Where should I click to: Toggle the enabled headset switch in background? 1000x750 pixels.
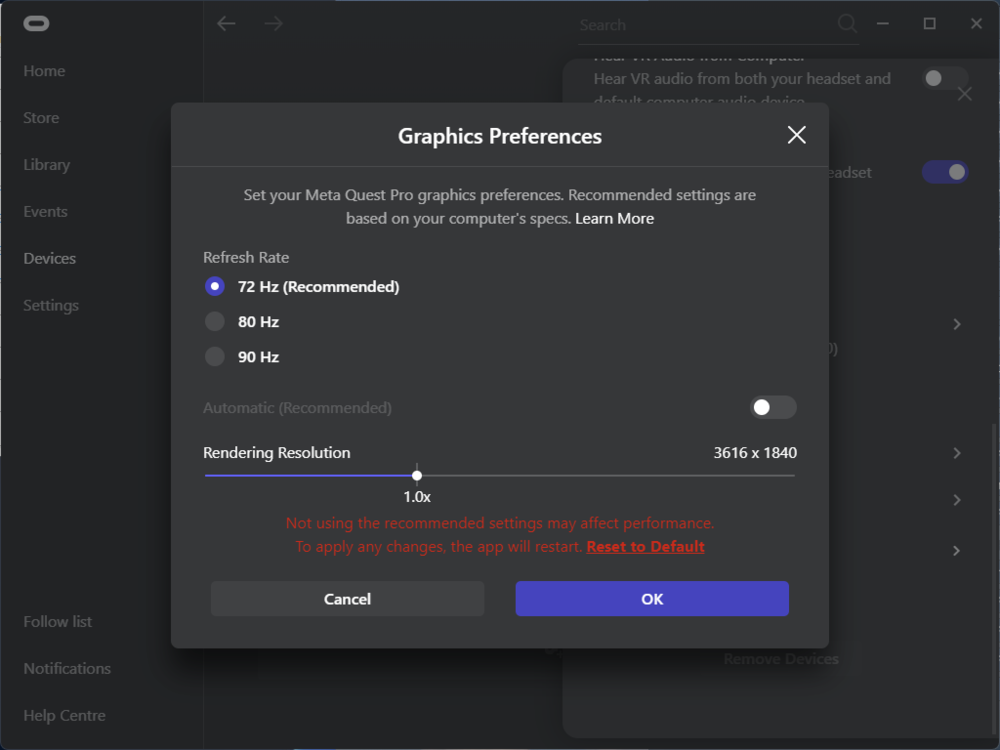[x=945, y=172]
